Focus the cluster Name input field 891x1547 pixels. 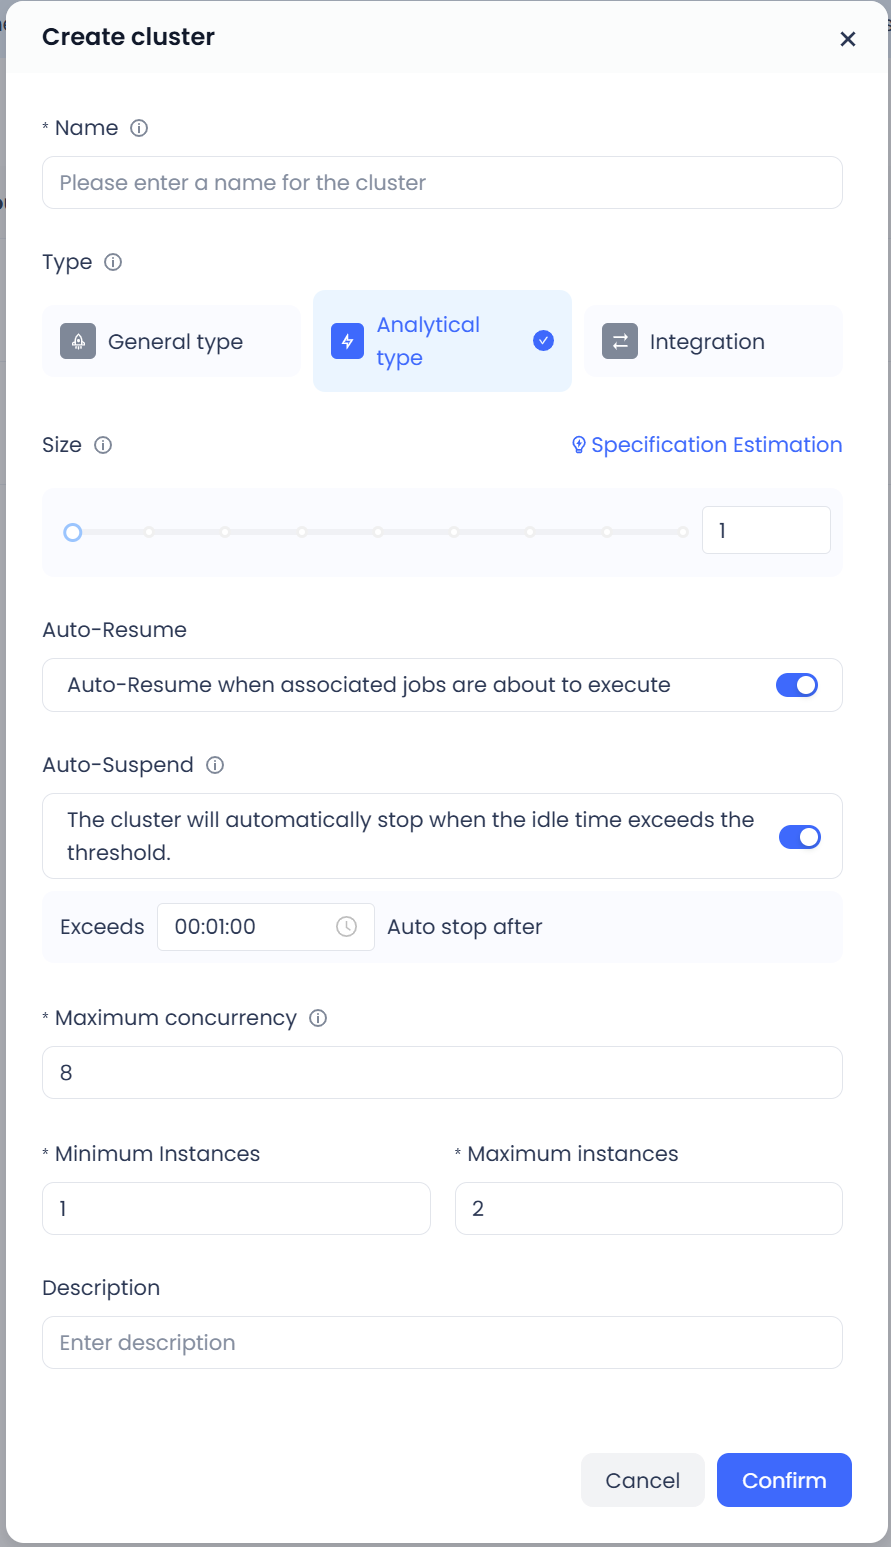[442, 183]
